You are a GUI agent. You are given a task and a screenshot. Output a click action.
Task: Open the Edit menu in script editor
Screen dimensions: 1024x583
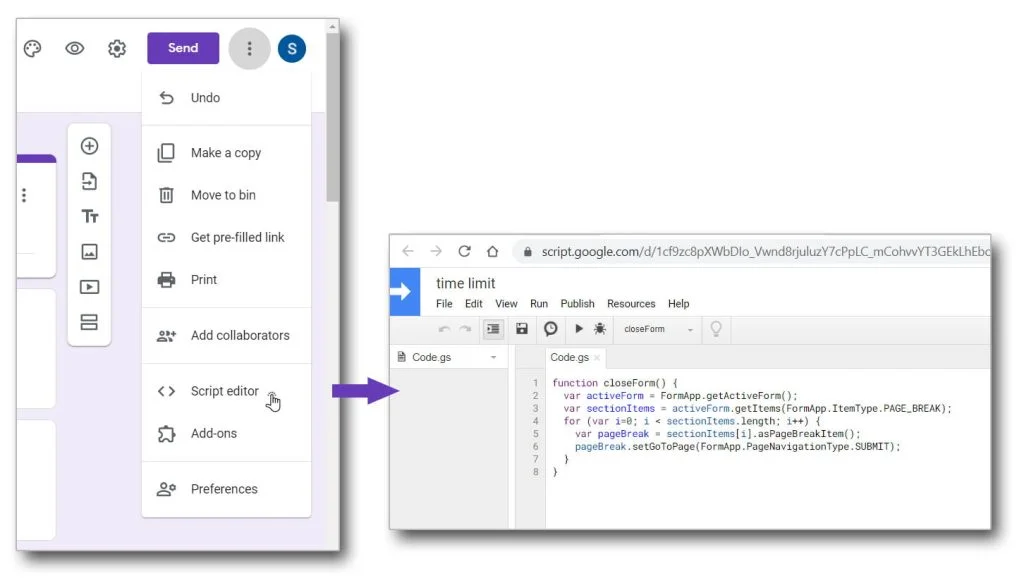(473, 304)
